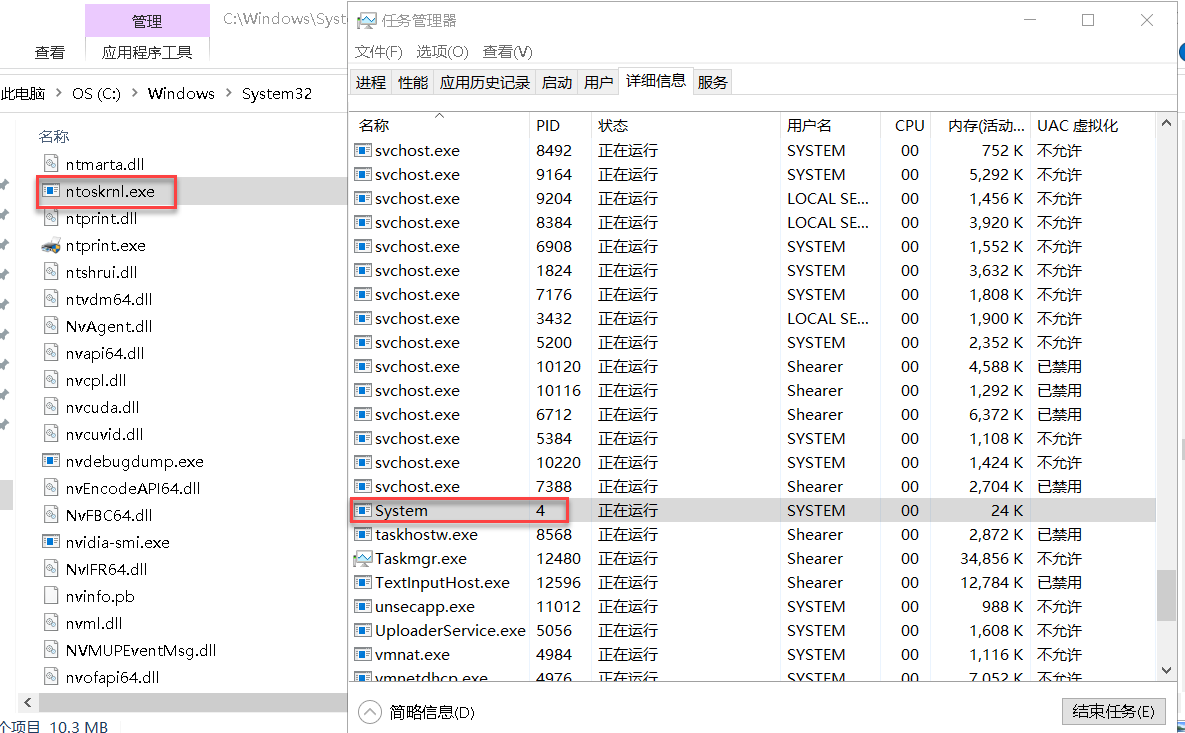Screen dimensions: 1185x733
Task: Collapse details using the 简略信息 chevron
Action: point(370,712)
